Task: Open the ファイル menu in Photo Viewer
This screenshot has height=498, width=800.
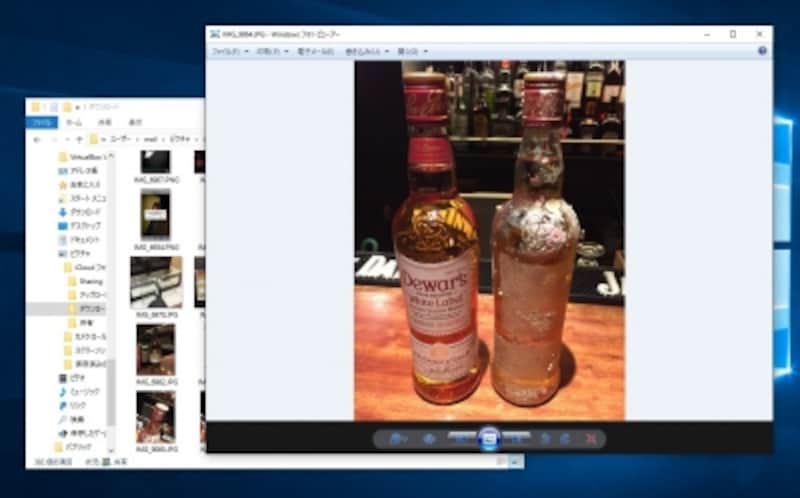Action: pos(230,52)
